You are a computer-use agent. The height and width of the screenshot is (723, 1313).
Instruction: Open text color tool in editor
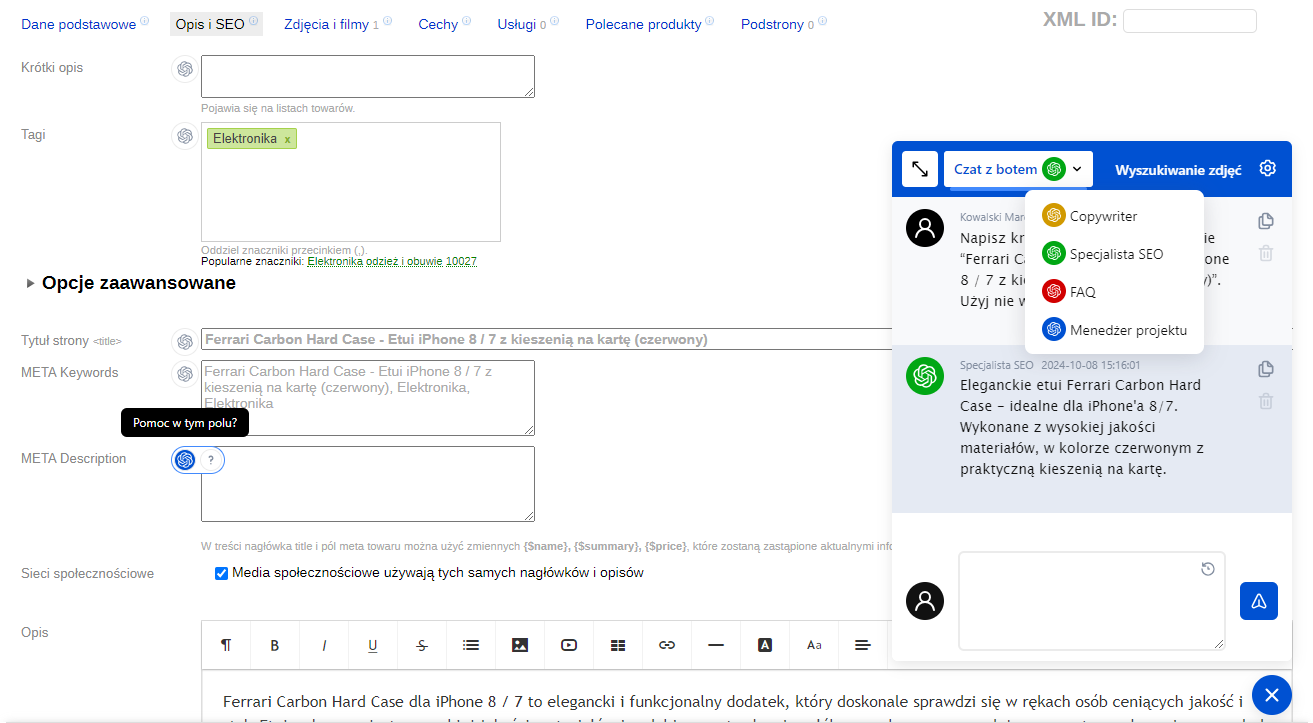point(765,645)
